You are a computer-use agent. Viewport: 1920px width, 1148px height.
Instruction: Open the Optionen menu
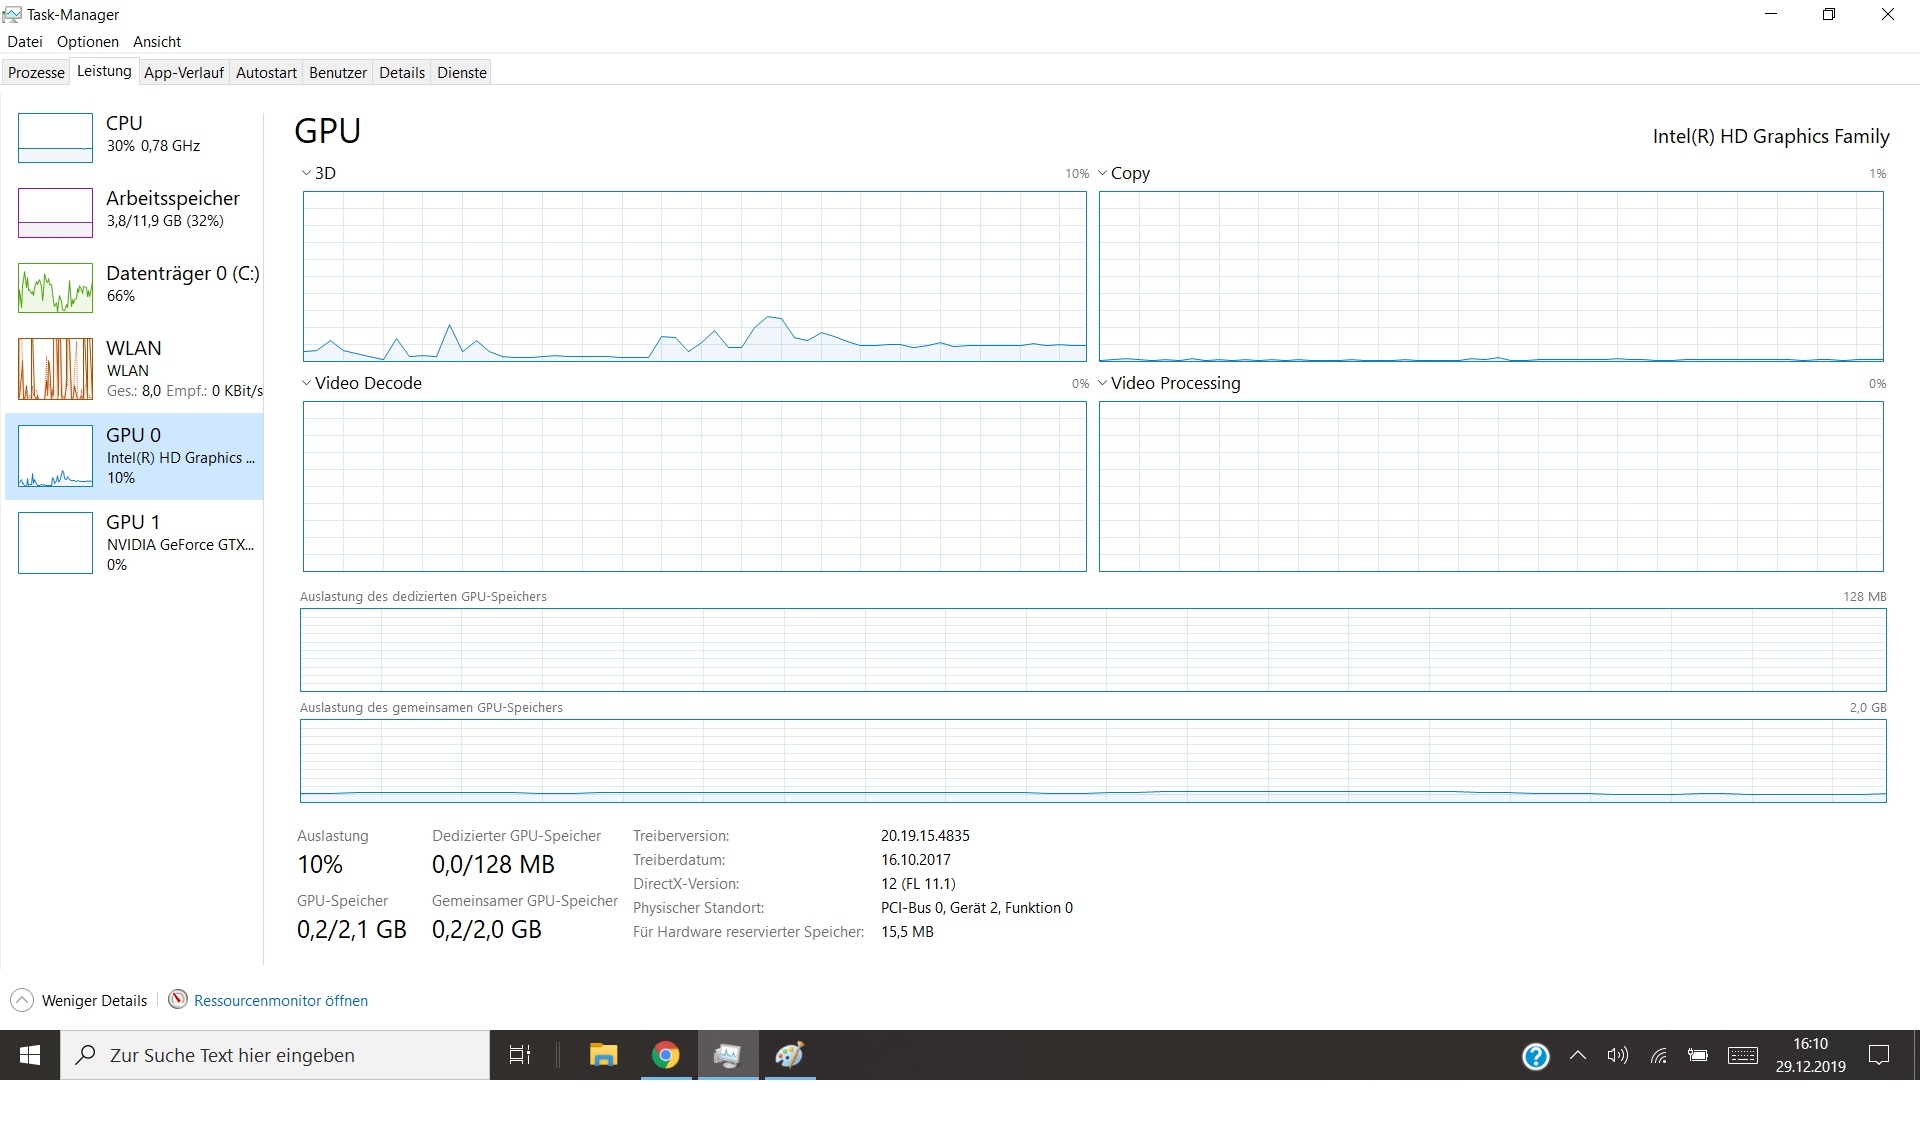click(87, 42)
